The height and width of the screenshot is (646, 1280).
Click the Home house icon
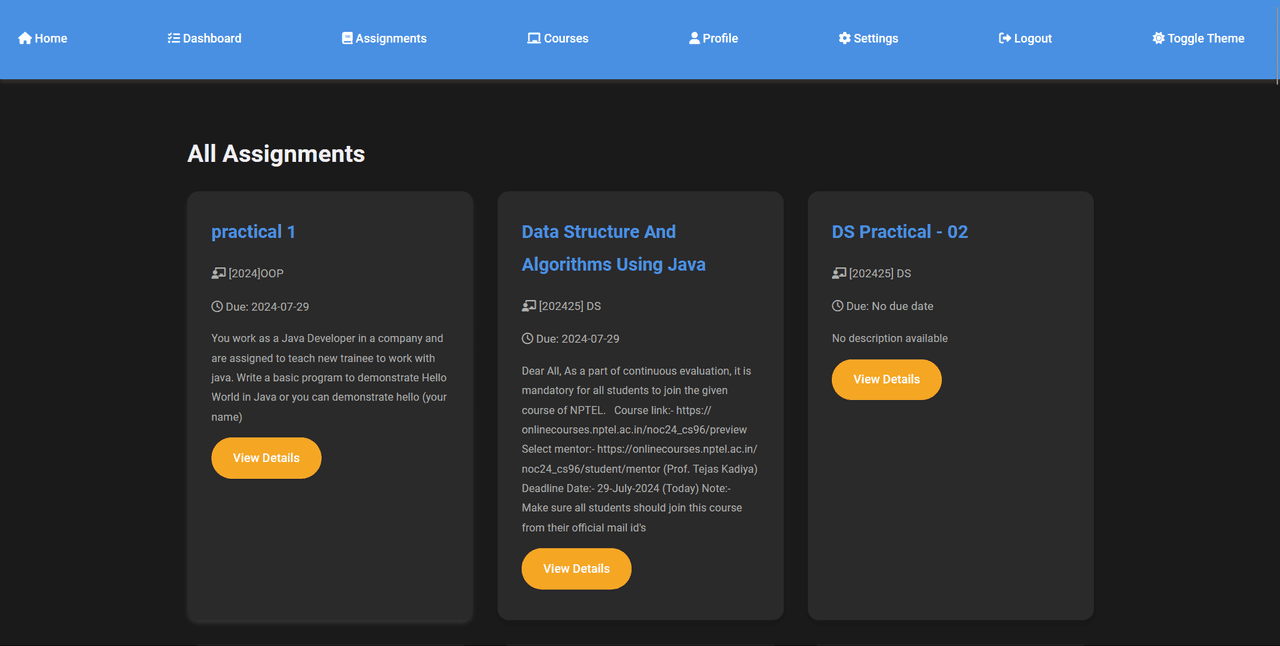(x=25, y=38)
